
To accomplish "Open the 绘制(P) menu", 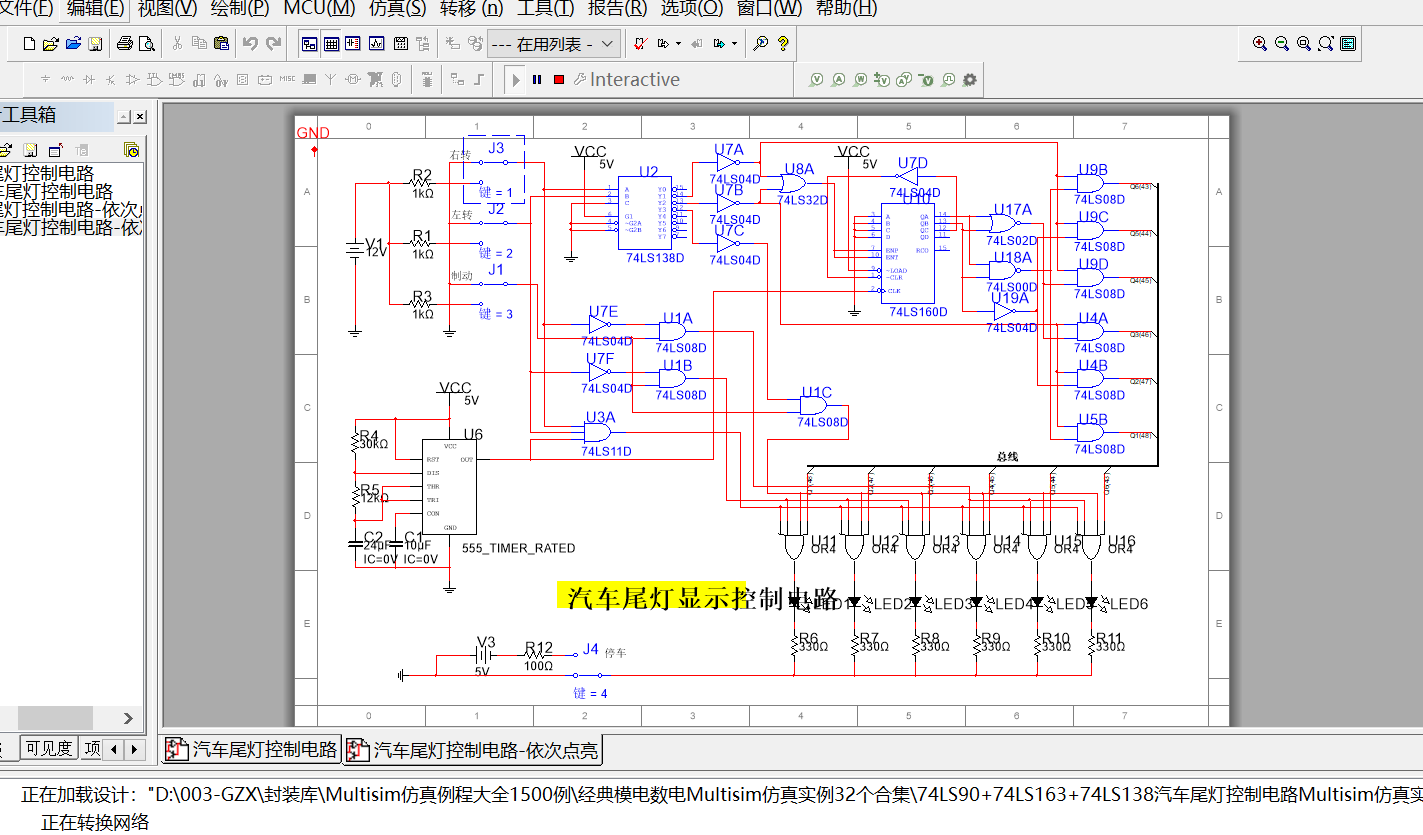I will pyautogui.click(x=240, y=9).
